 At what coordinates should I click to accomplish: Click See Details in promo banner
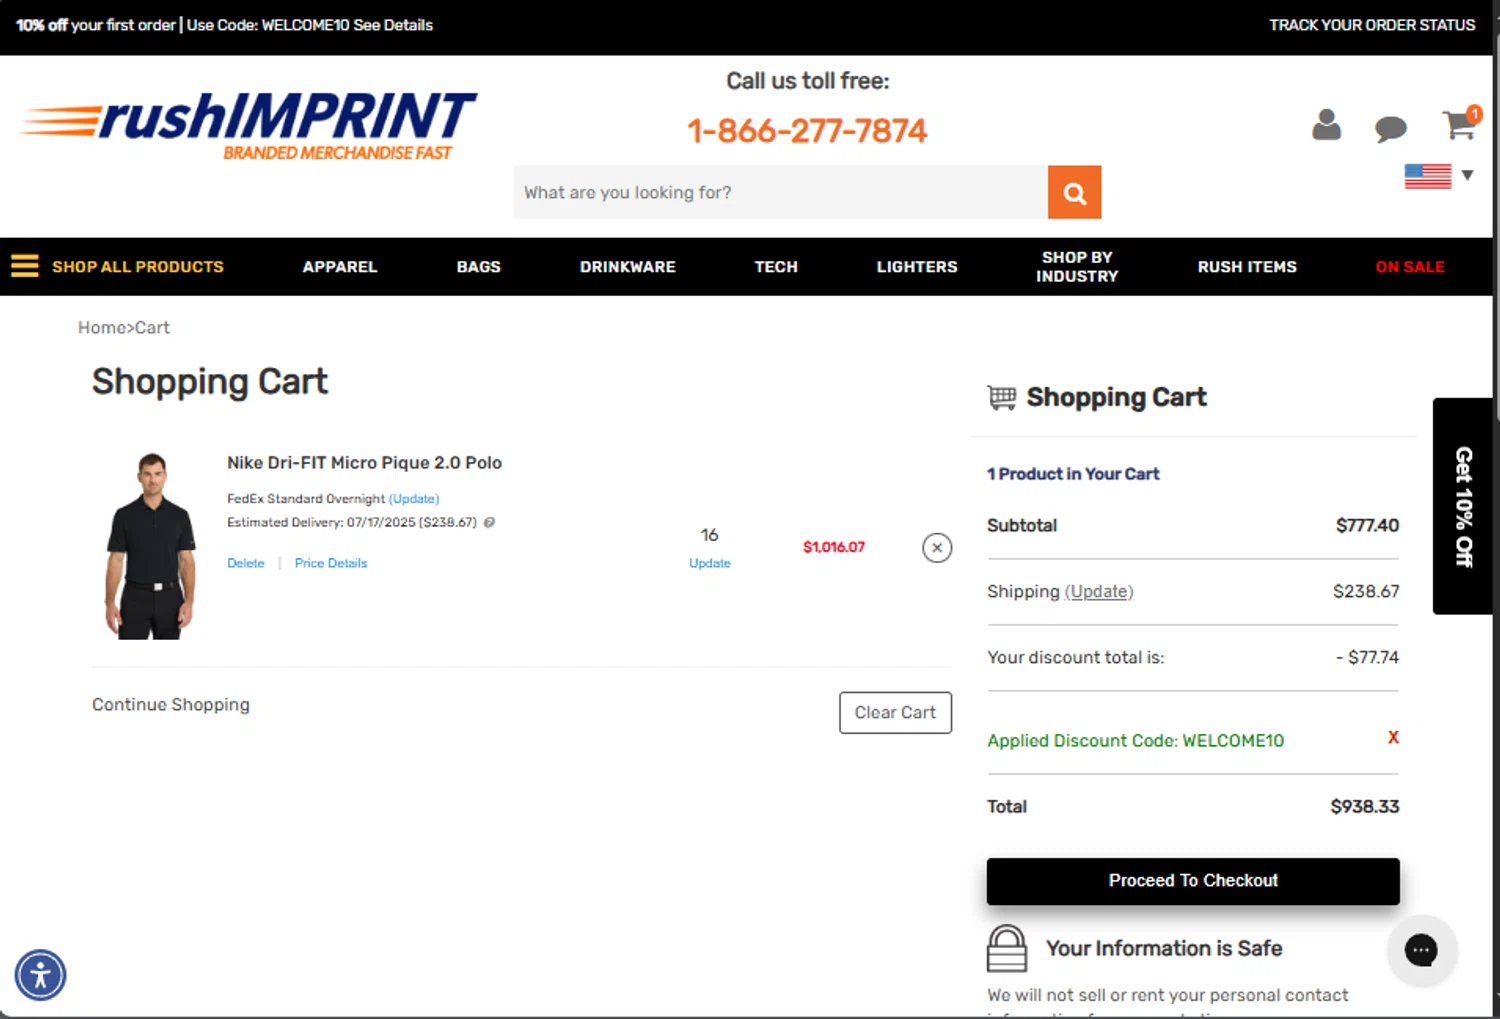[393, 25]
